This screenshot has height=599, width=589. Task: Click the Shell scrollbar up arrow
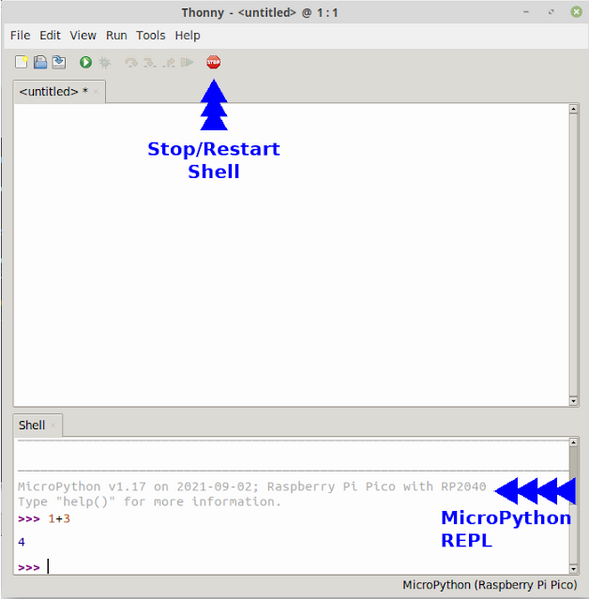click(573, 442)
